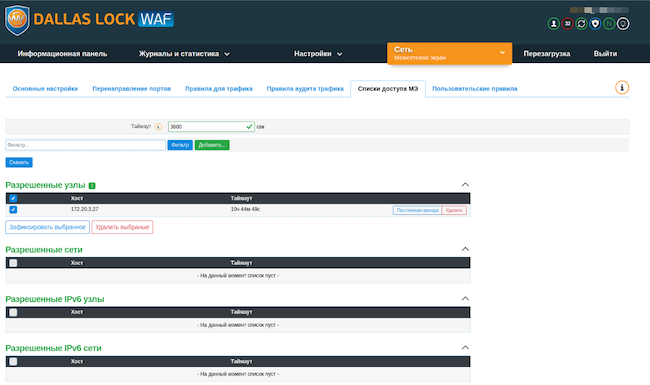Click Хост column header in Разрешенные узлы table
The width and height of the screenshot is (650, 385).
tap(77, 198)
